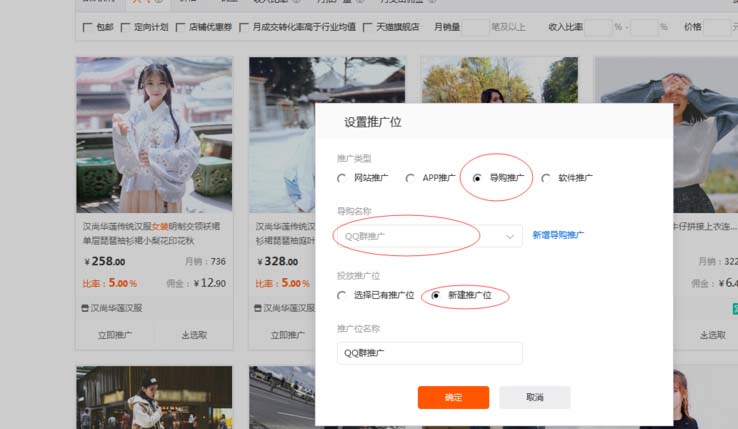Click 立即推广 on the ¥258.00 product

tap(115, 335)
